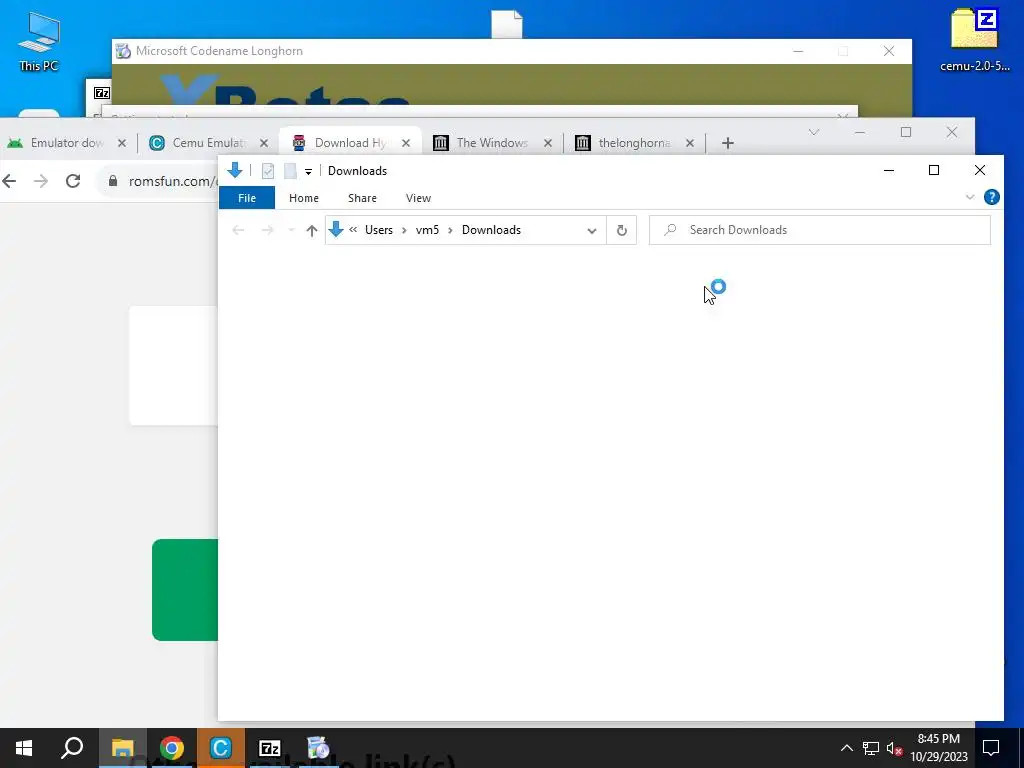Screen dimensions: 1024x768
Task: Go back in File Explorer
Action: point(238,230)
